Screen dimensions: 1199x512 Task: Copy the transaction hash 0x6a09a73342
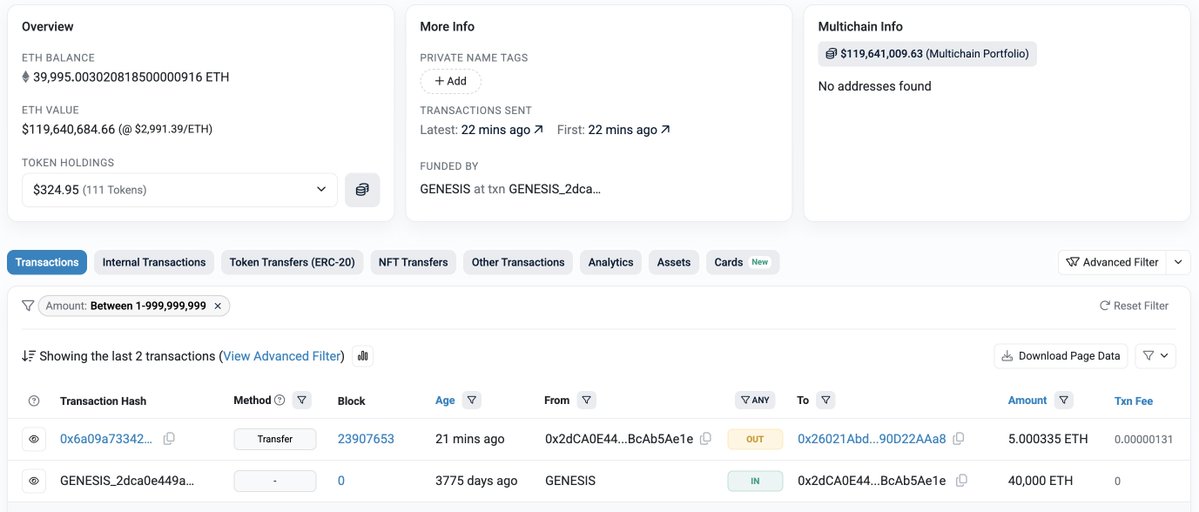pos(169,439)
